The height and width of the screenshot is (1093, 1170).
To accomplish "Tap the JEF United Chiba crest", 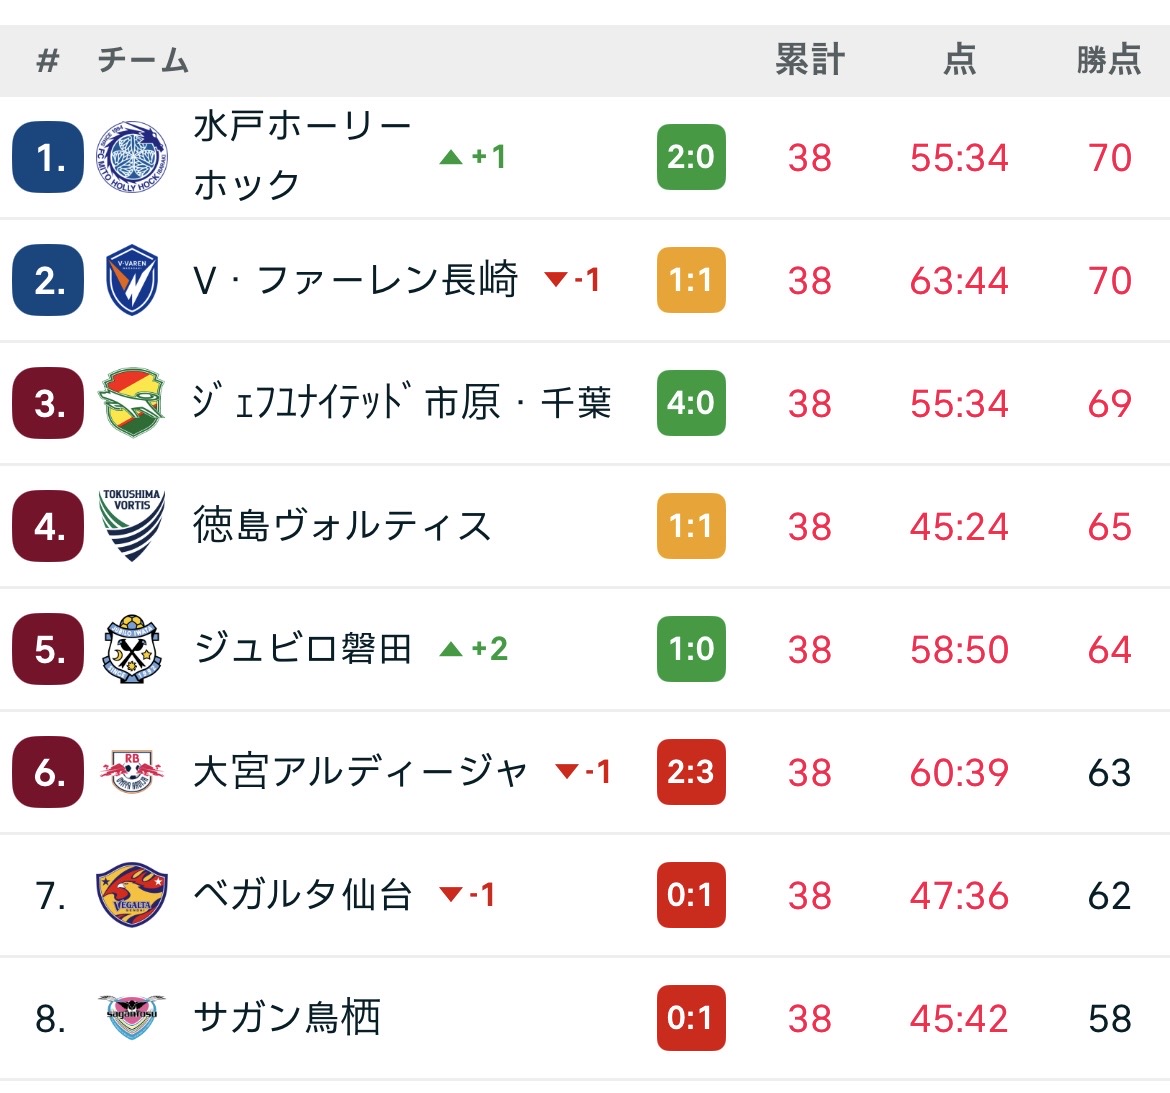I will tap(132, 403).
